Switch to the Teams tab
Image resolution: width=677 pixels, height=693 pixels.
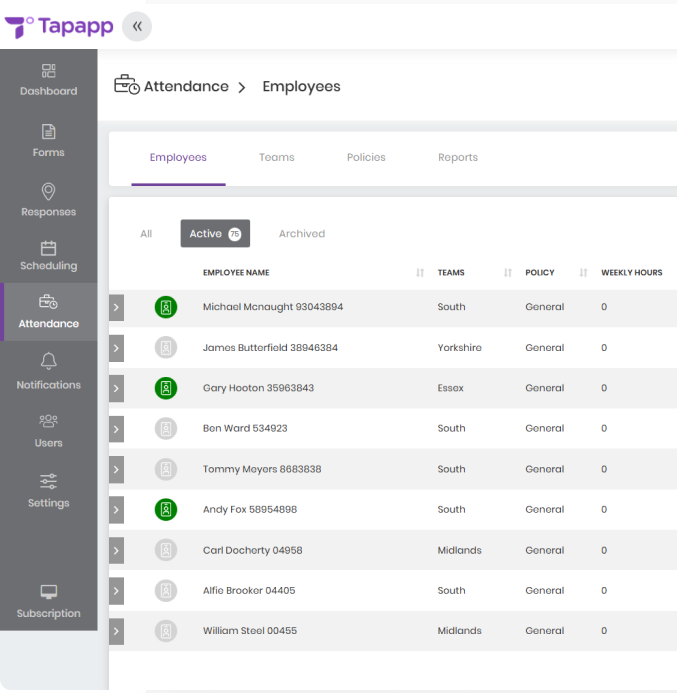coord(276,157)
